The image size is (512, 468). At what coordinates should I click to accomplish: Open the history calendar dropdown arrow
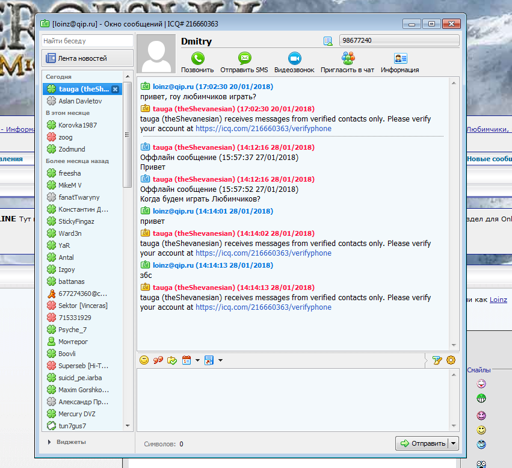tap(197, 360)
